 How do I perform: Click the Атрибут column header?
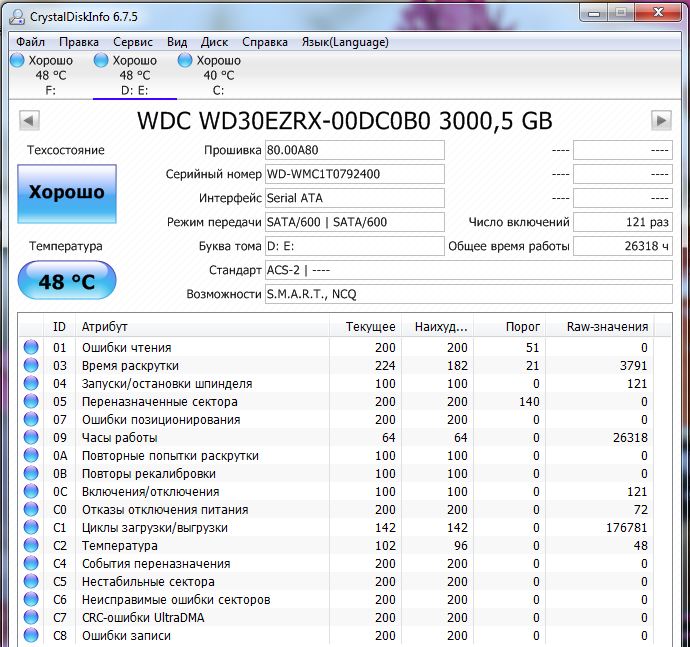click(x=105, y=327)
